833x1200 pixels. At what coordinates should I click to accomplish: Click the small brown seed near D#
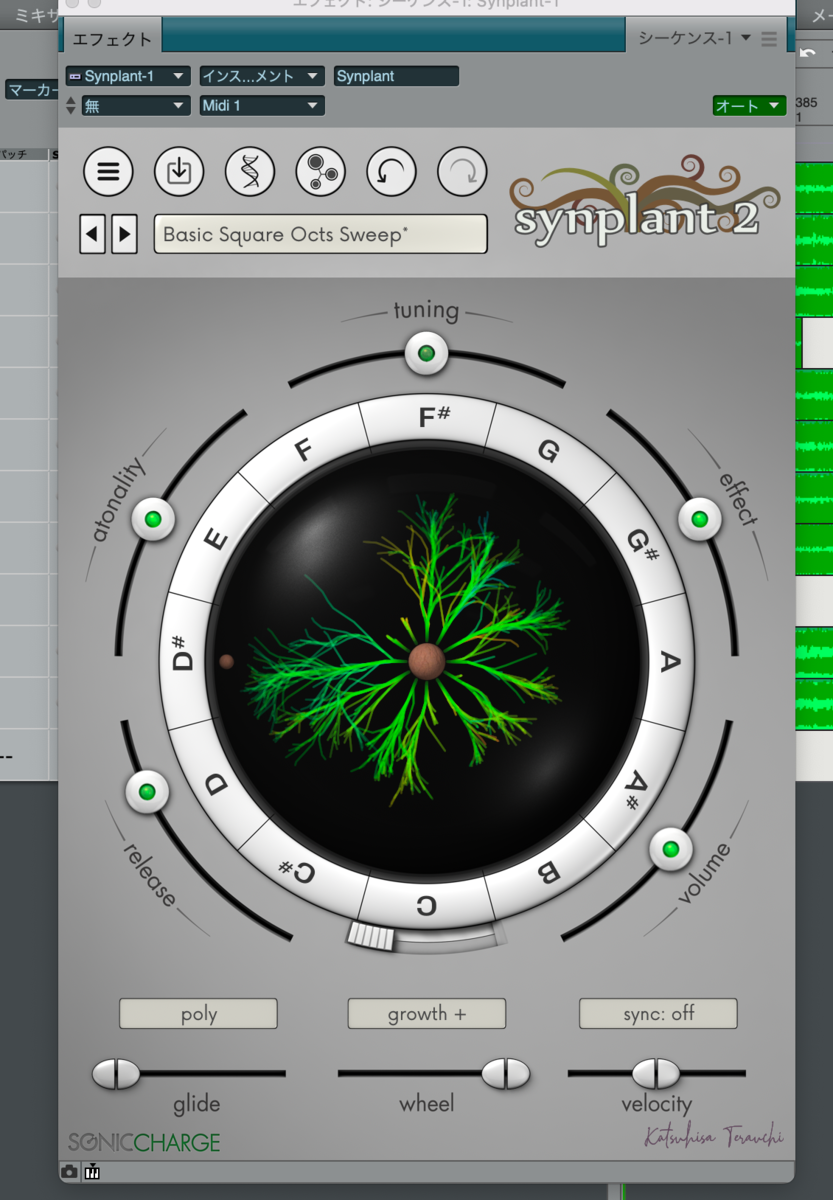[x=226, y=662]
